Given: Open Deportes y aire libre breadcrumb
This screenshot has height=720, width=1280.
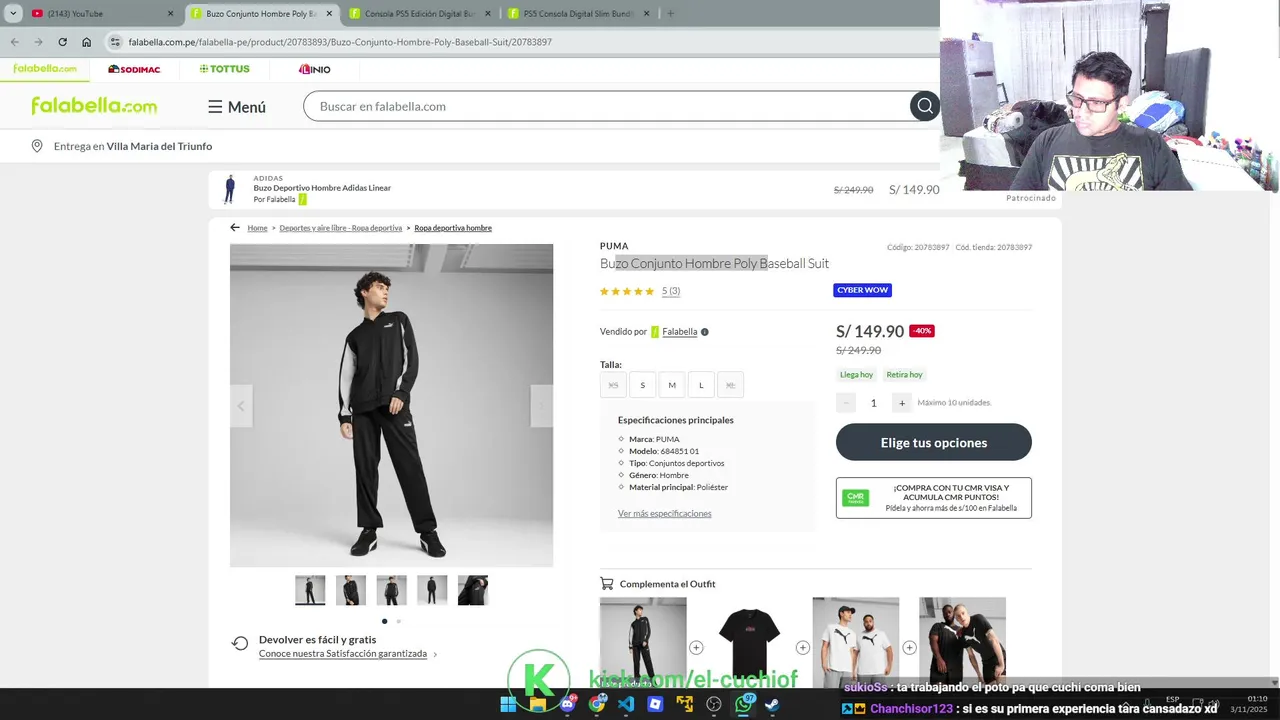Looking at the screenshot, I should pyautogui.click(x=340, y=228).
